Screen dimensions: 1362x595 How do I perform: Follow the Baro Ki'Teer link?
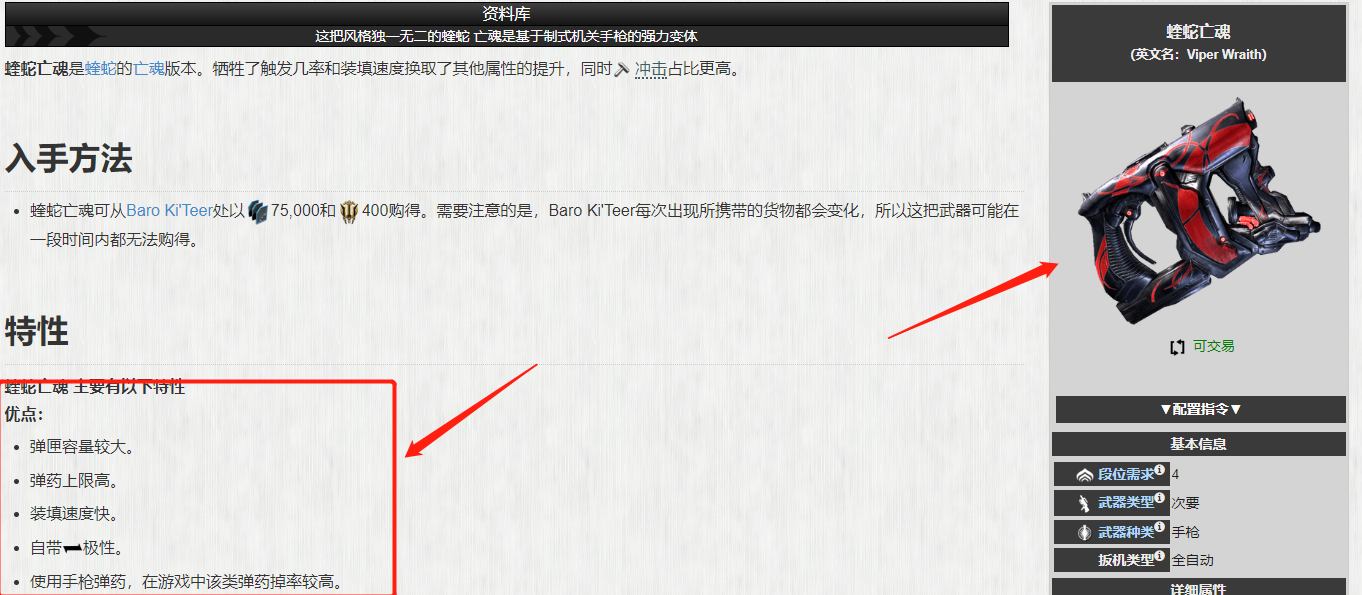169,211
